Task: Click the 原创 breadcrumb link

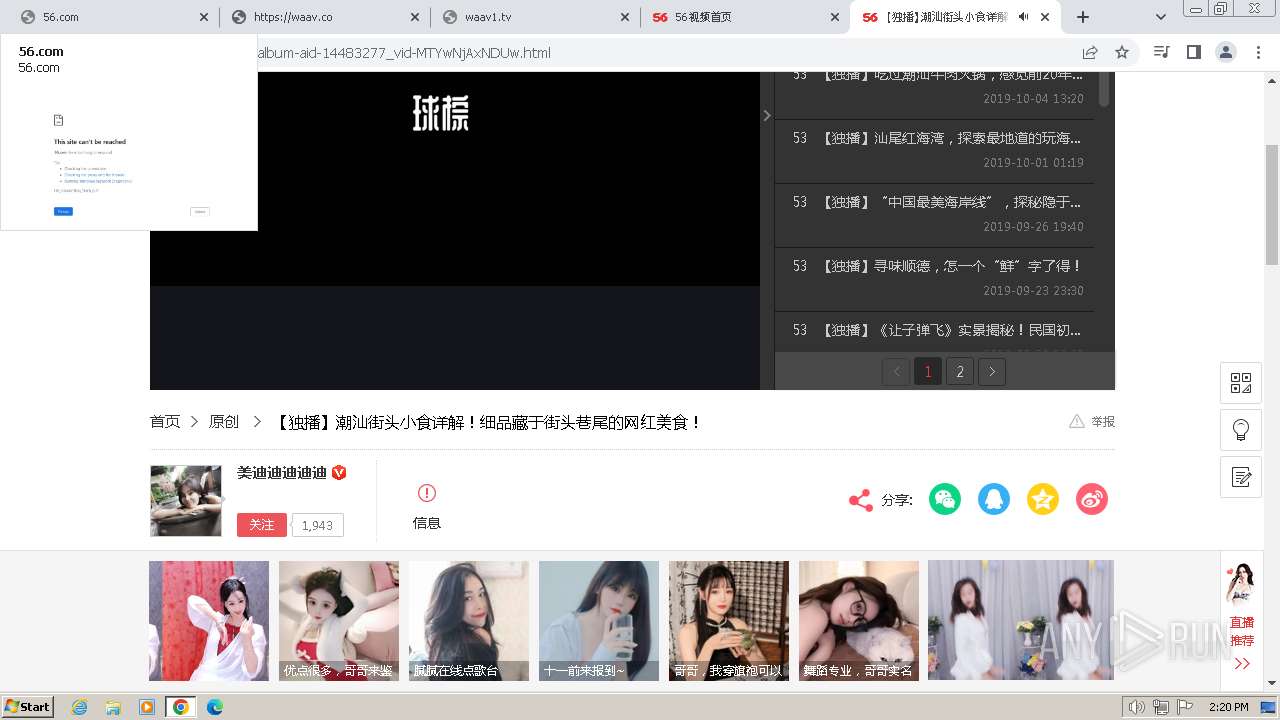Action: (224, 422)
